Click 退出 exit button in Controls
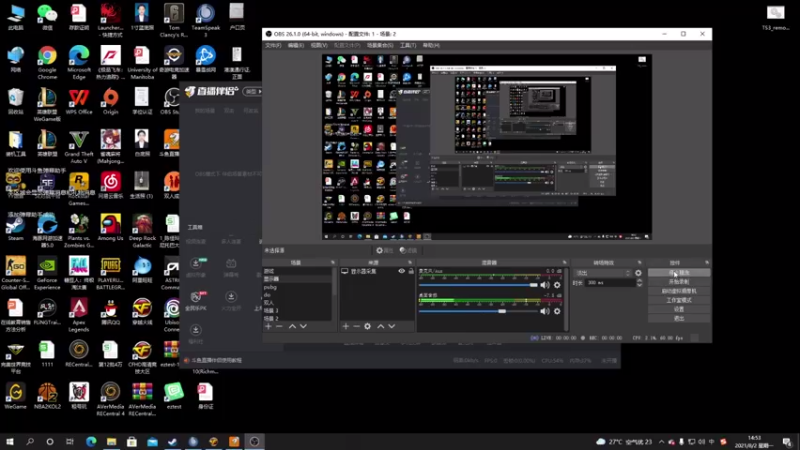The width and height of the screenshot is (800, 450). click(679, 319)
